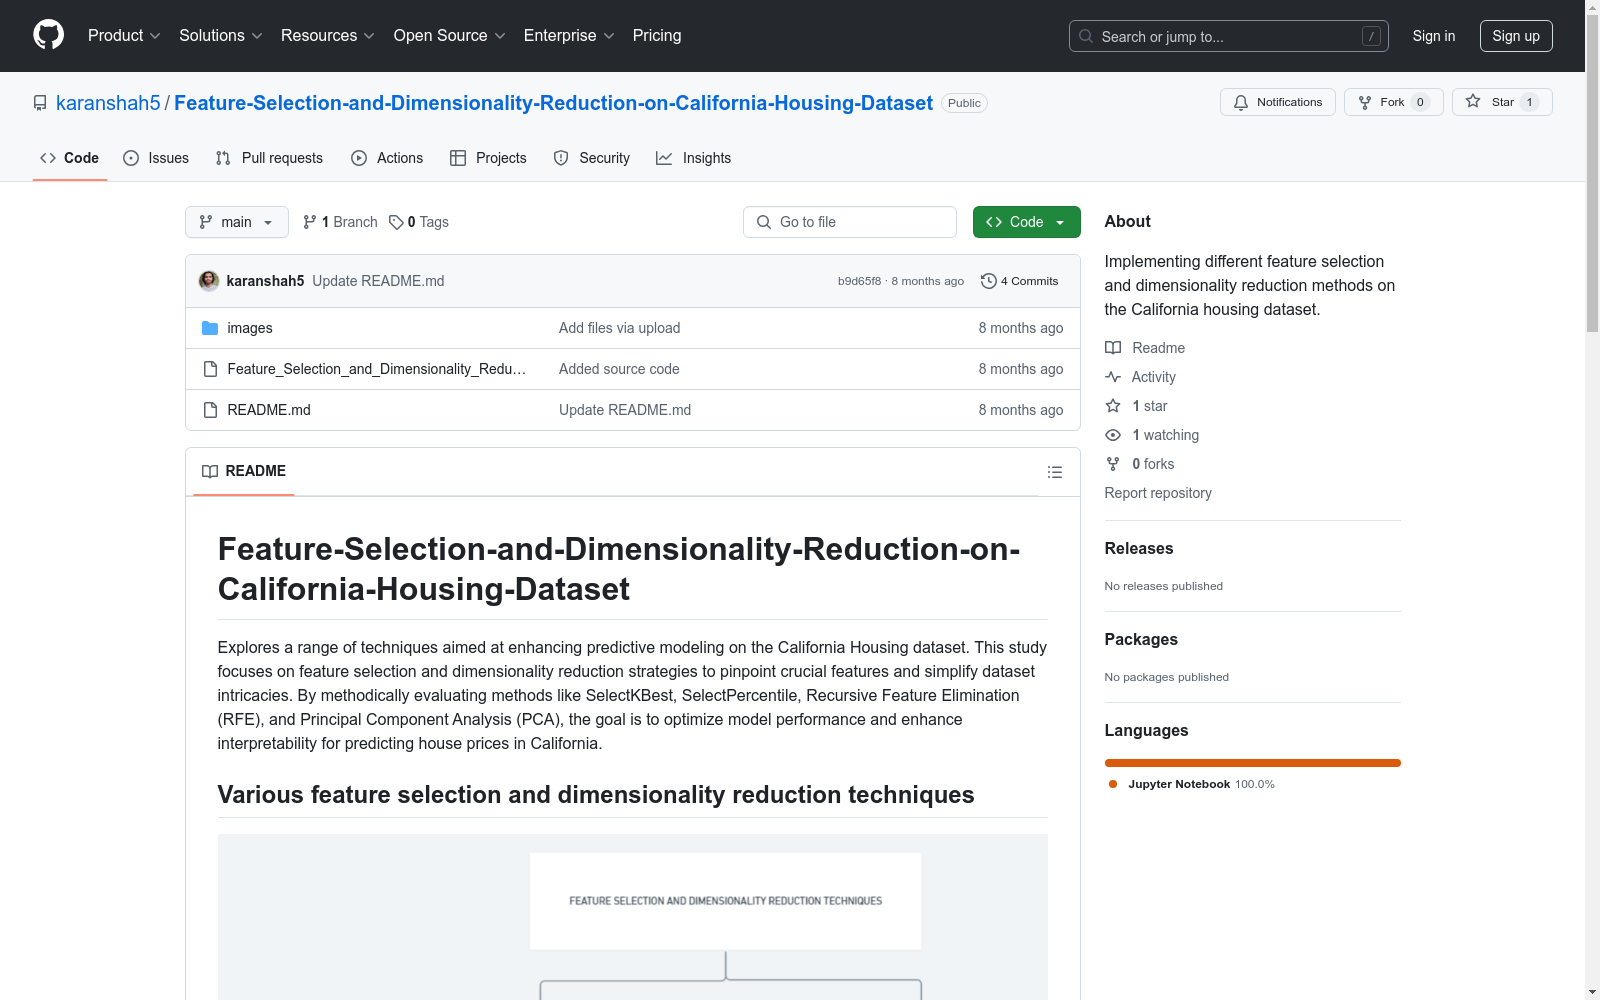
Task: Click the Add files via upload commit message
Action: pyautogui.click(x=620, y=328)
